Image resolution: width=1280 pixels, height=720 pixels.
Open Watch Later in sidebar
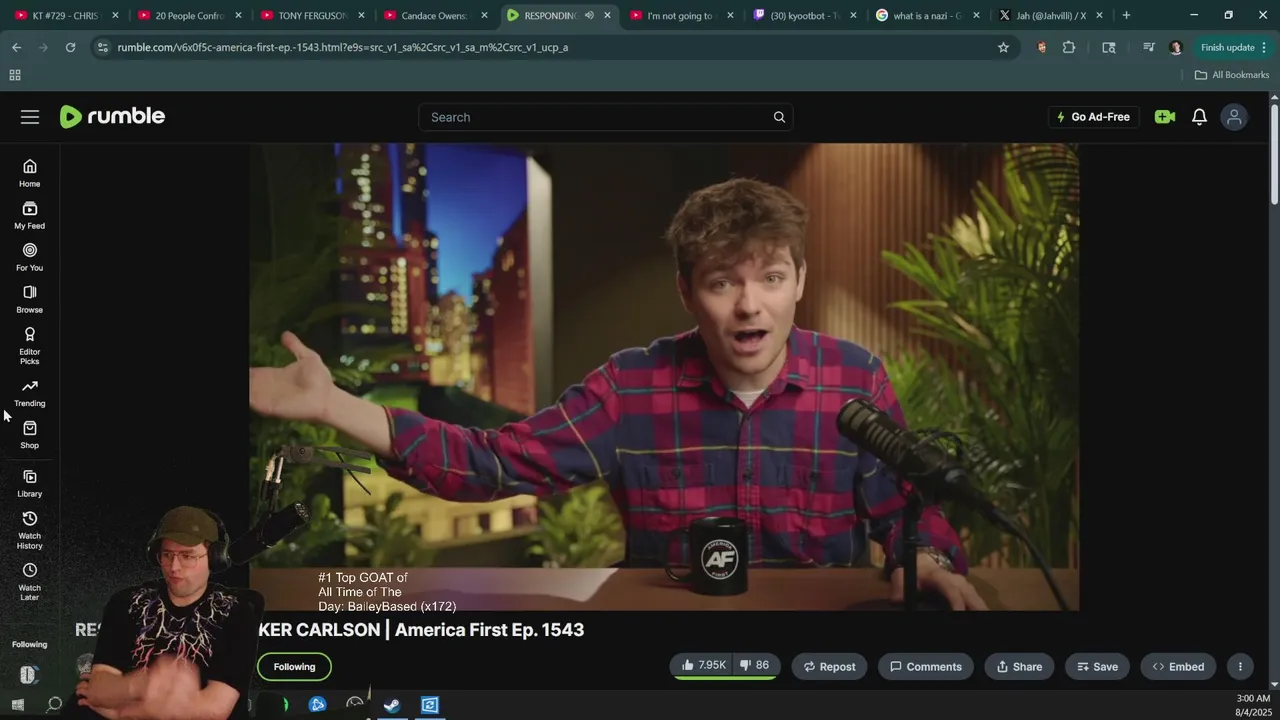coord(30,582)
